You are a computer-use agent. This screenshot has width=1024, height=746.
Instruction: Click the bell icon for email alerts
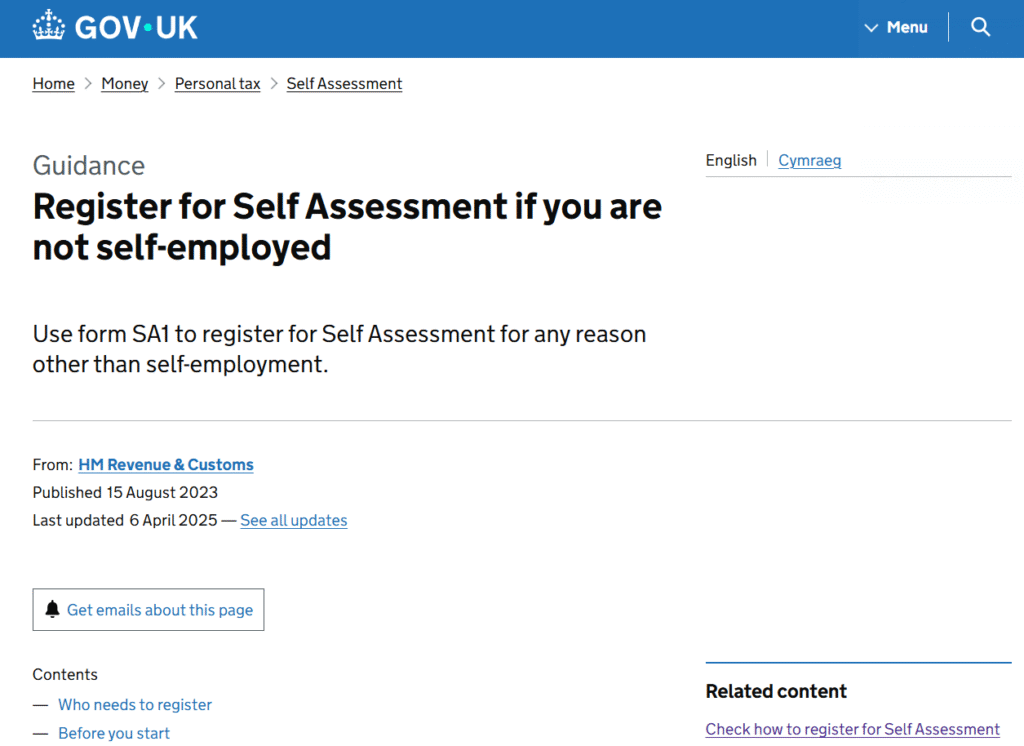coord(53,610)
